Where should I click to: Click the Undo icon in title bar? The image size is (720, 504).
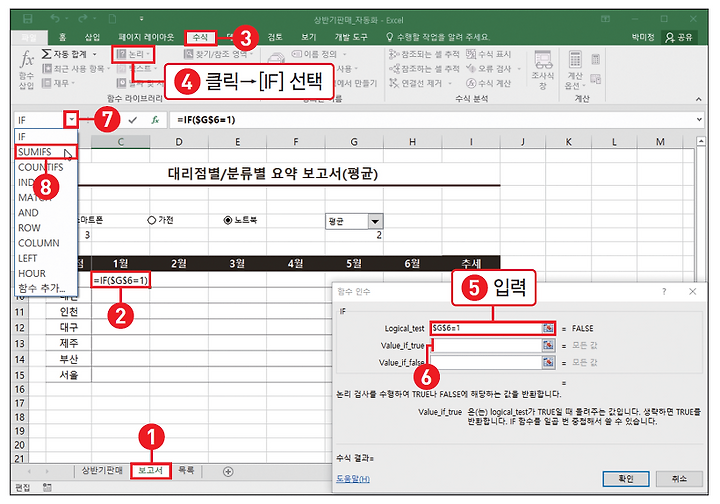tap(55, 19)
